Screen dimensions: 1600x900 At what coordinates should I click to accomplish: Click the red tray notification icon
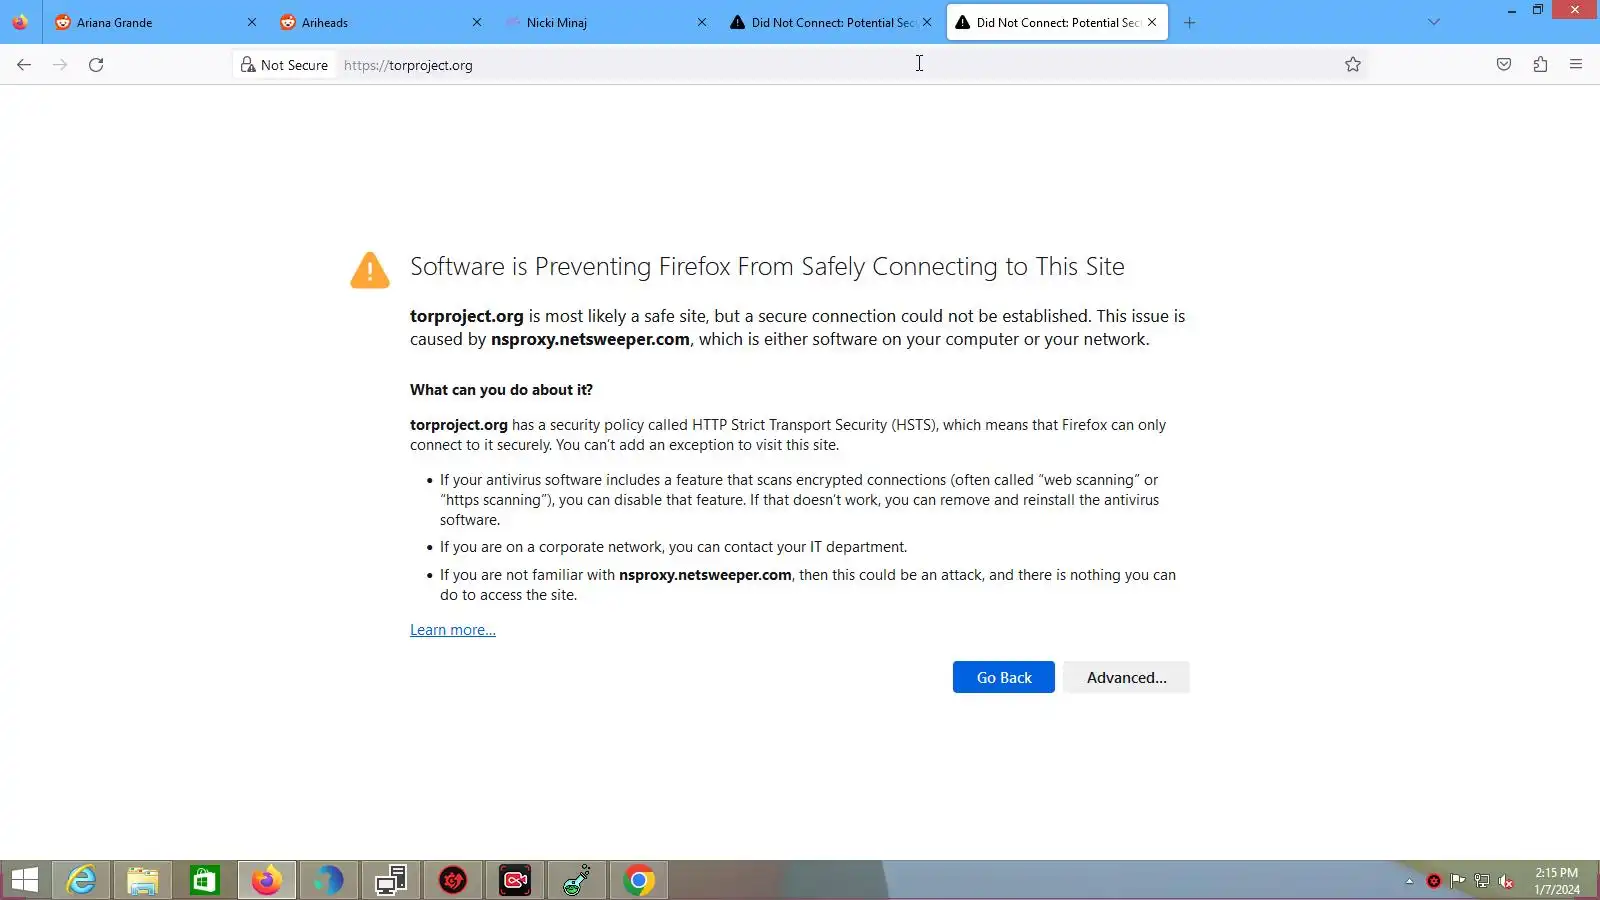[1434, 881]
